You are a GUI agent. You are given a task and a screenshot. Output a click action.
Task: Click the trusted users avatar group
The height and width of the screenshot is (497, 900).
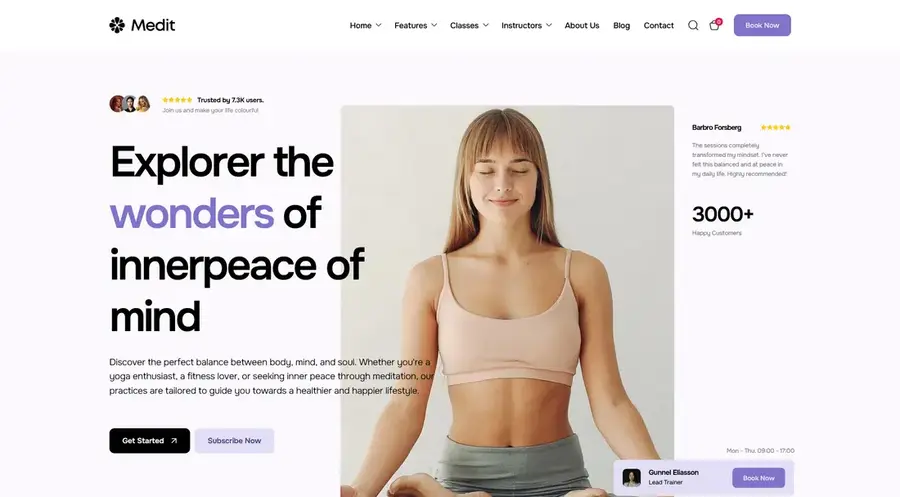click(130, 104)
